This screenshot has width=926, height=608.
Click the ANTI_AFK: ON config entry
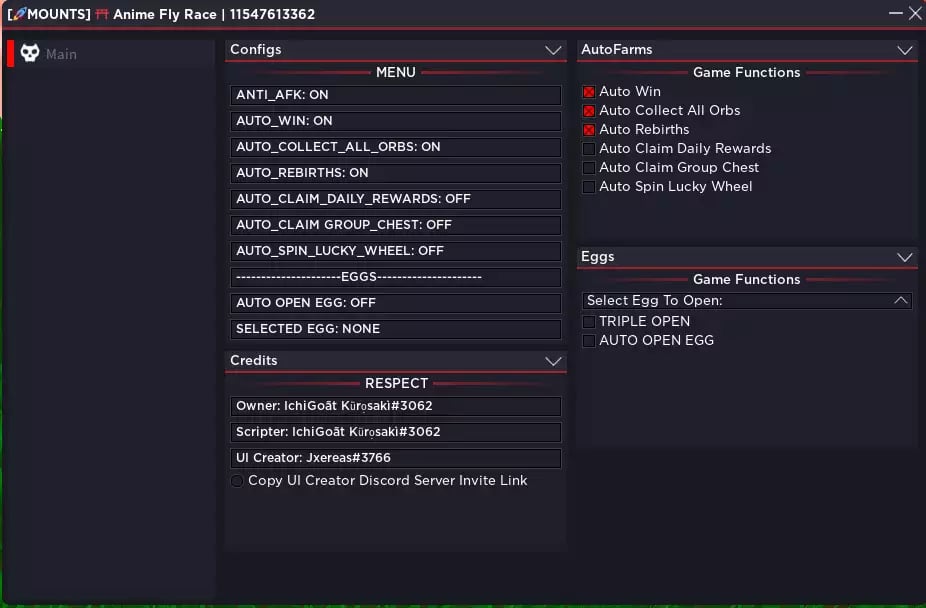pos(395,95)
